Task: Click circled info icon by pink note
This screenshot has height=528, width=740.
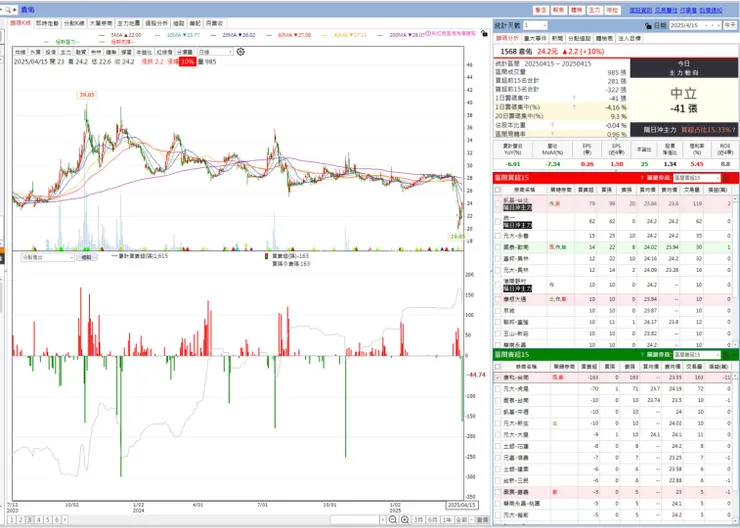Action: [x=428, y=34]
